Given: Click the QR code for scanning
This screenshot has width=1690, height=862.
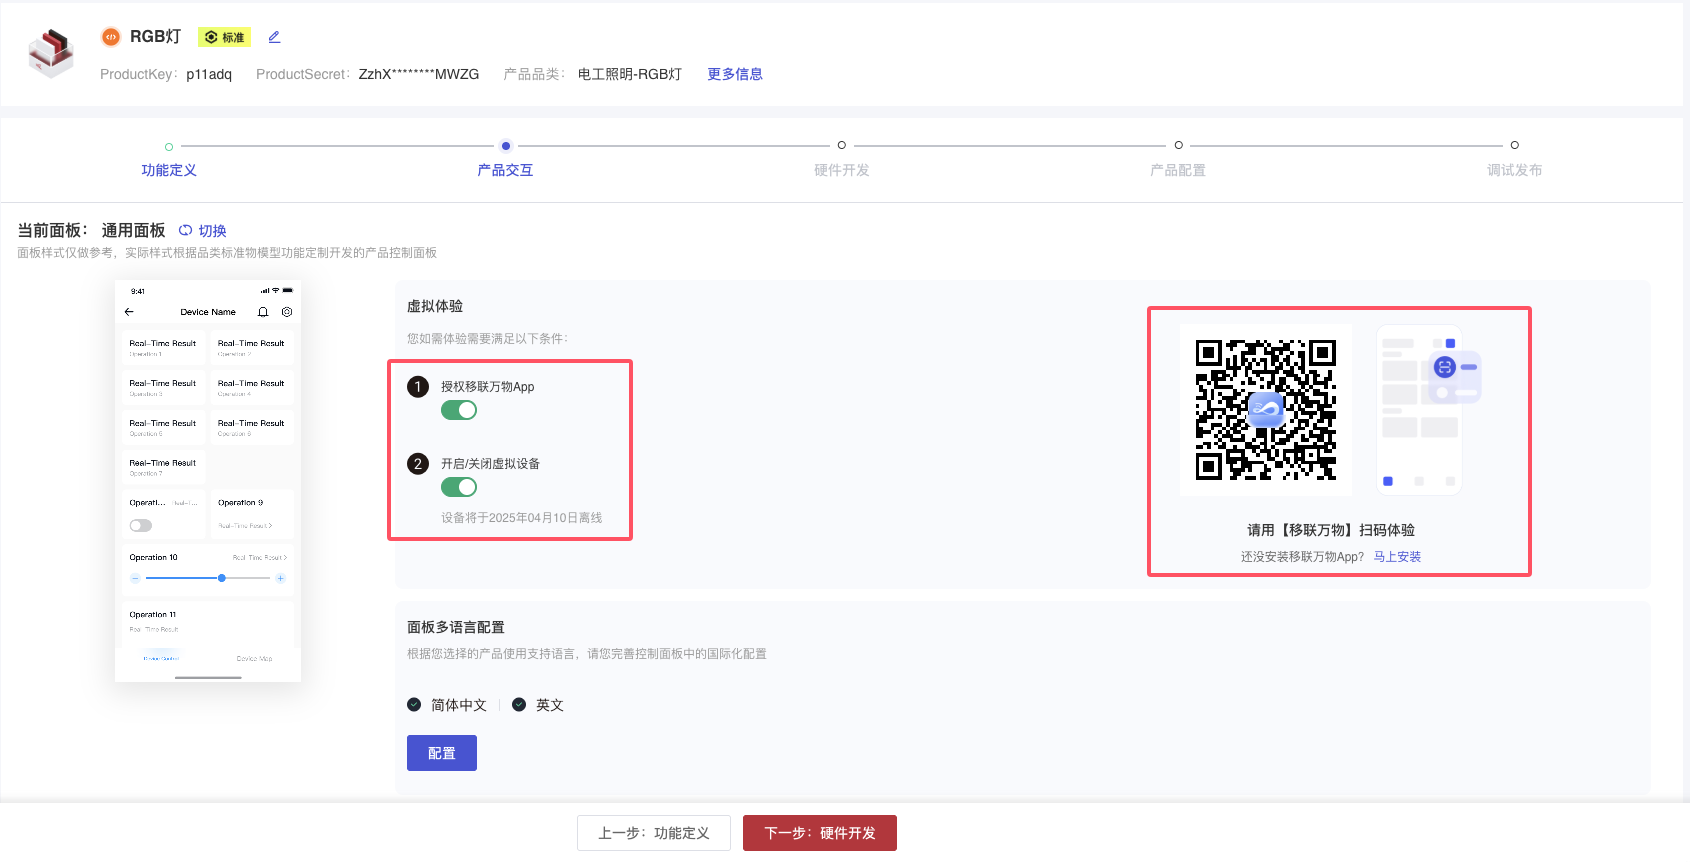Looking at the screenshot, I should tap(1266, 409).
